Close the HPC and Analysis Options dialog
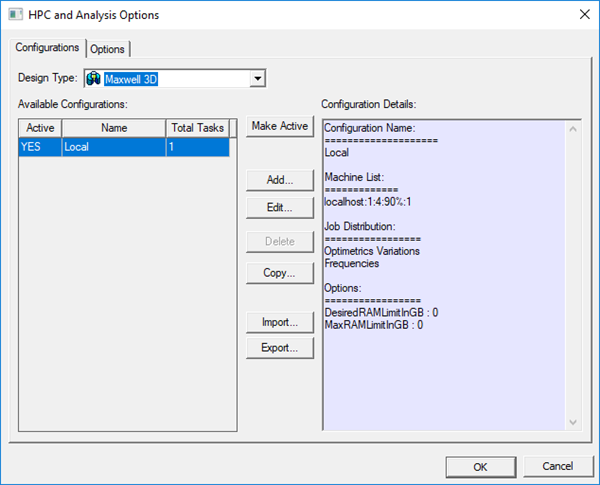The image size is (600, 485). (584, 15)
